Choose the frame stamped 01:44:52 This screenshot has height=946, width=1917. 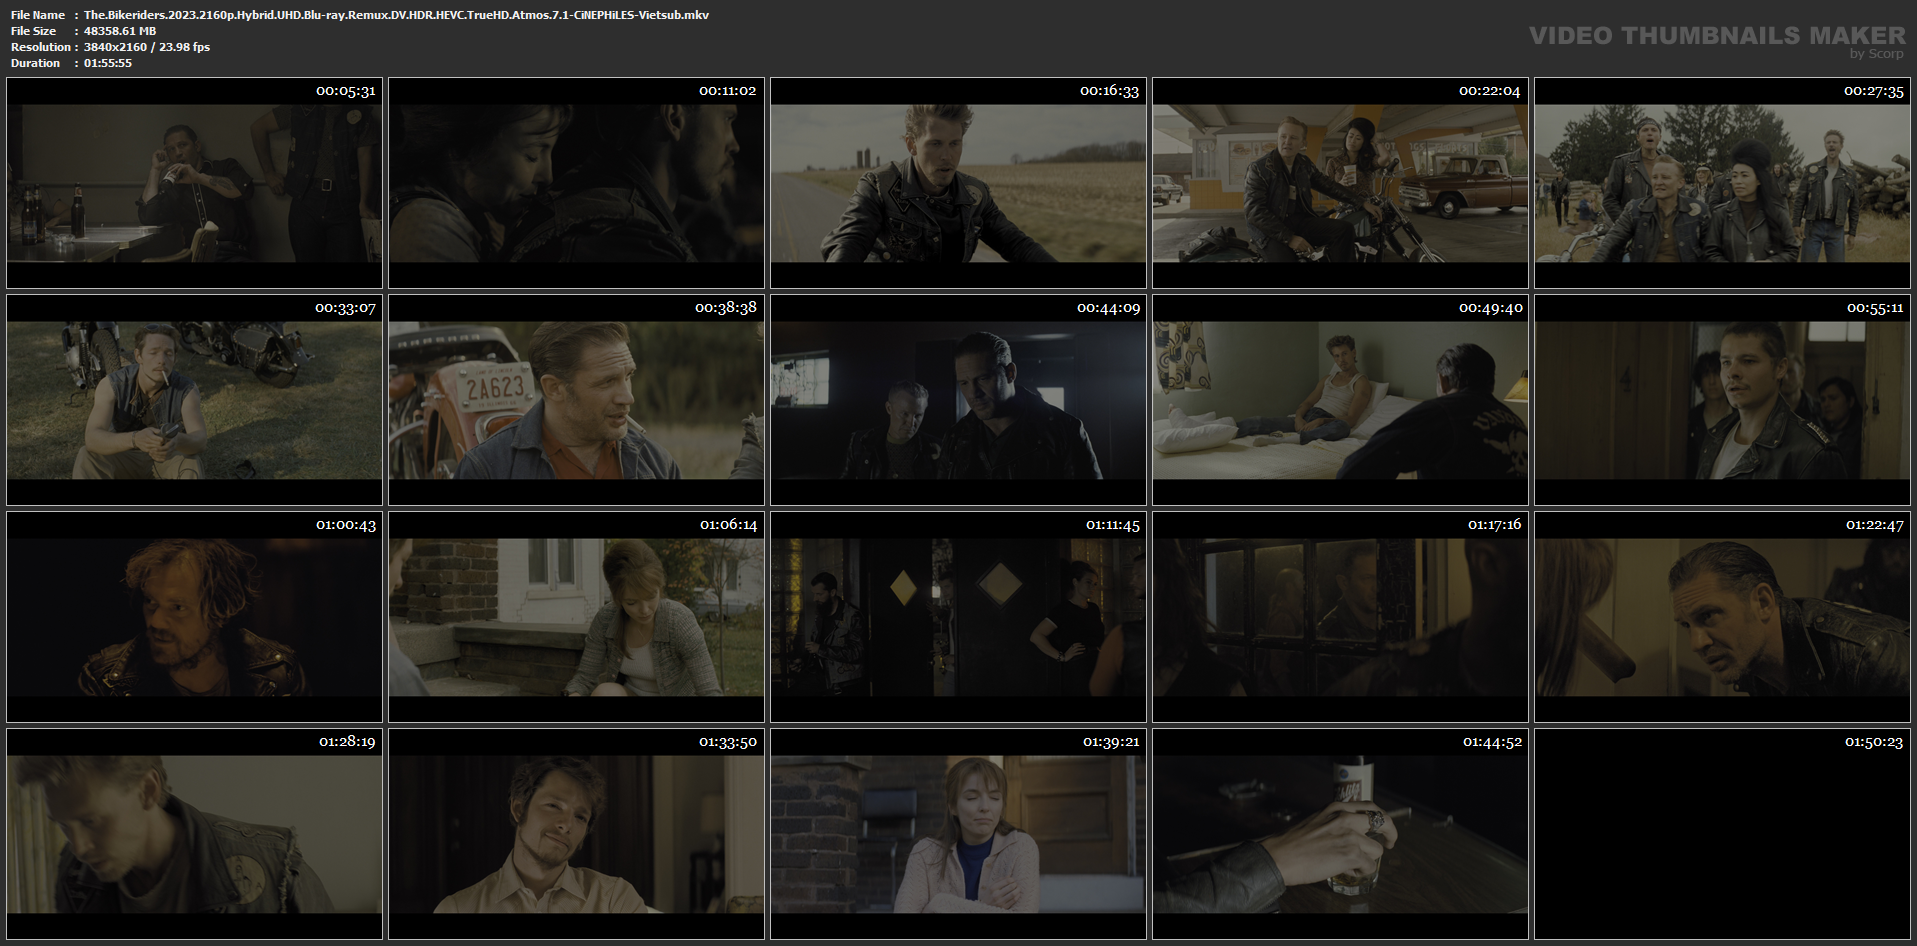1340,834
